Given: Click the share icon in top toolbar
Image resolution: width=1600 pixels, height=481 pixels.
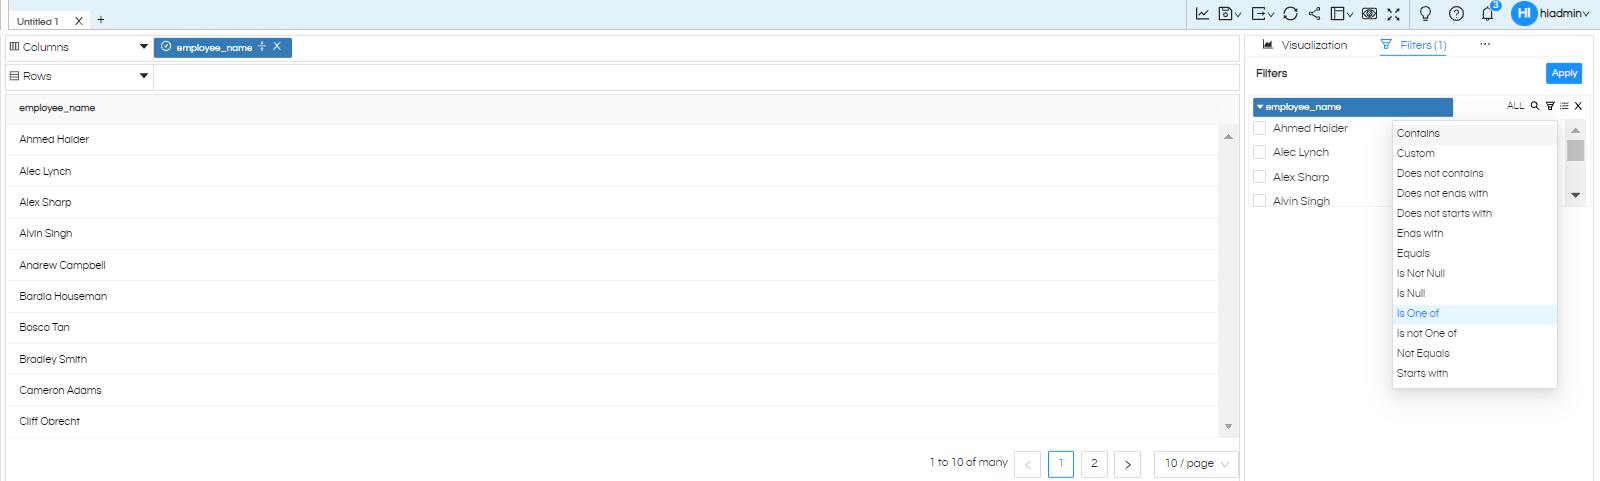Looking at the screenshot, I should (x=1314, y=14).
